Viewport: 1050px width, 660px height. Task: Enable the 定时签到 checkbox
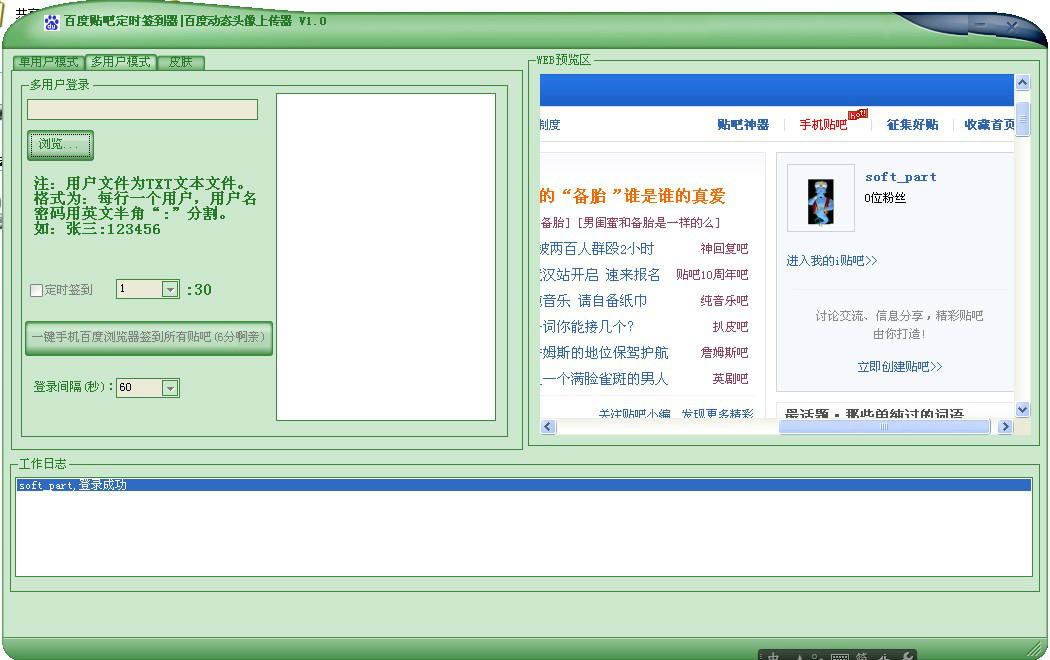coord(37,291)
